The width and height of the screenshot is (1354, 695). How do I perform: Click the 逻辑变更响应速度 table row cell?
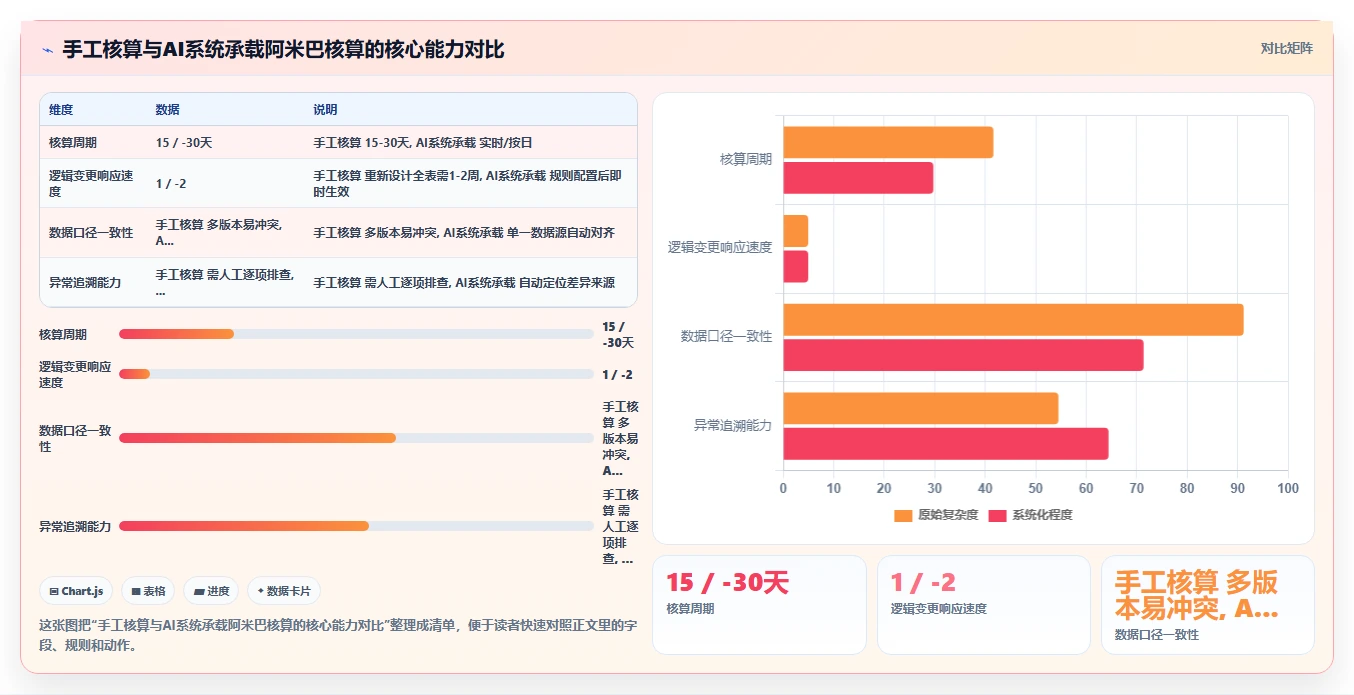(91, 183)
